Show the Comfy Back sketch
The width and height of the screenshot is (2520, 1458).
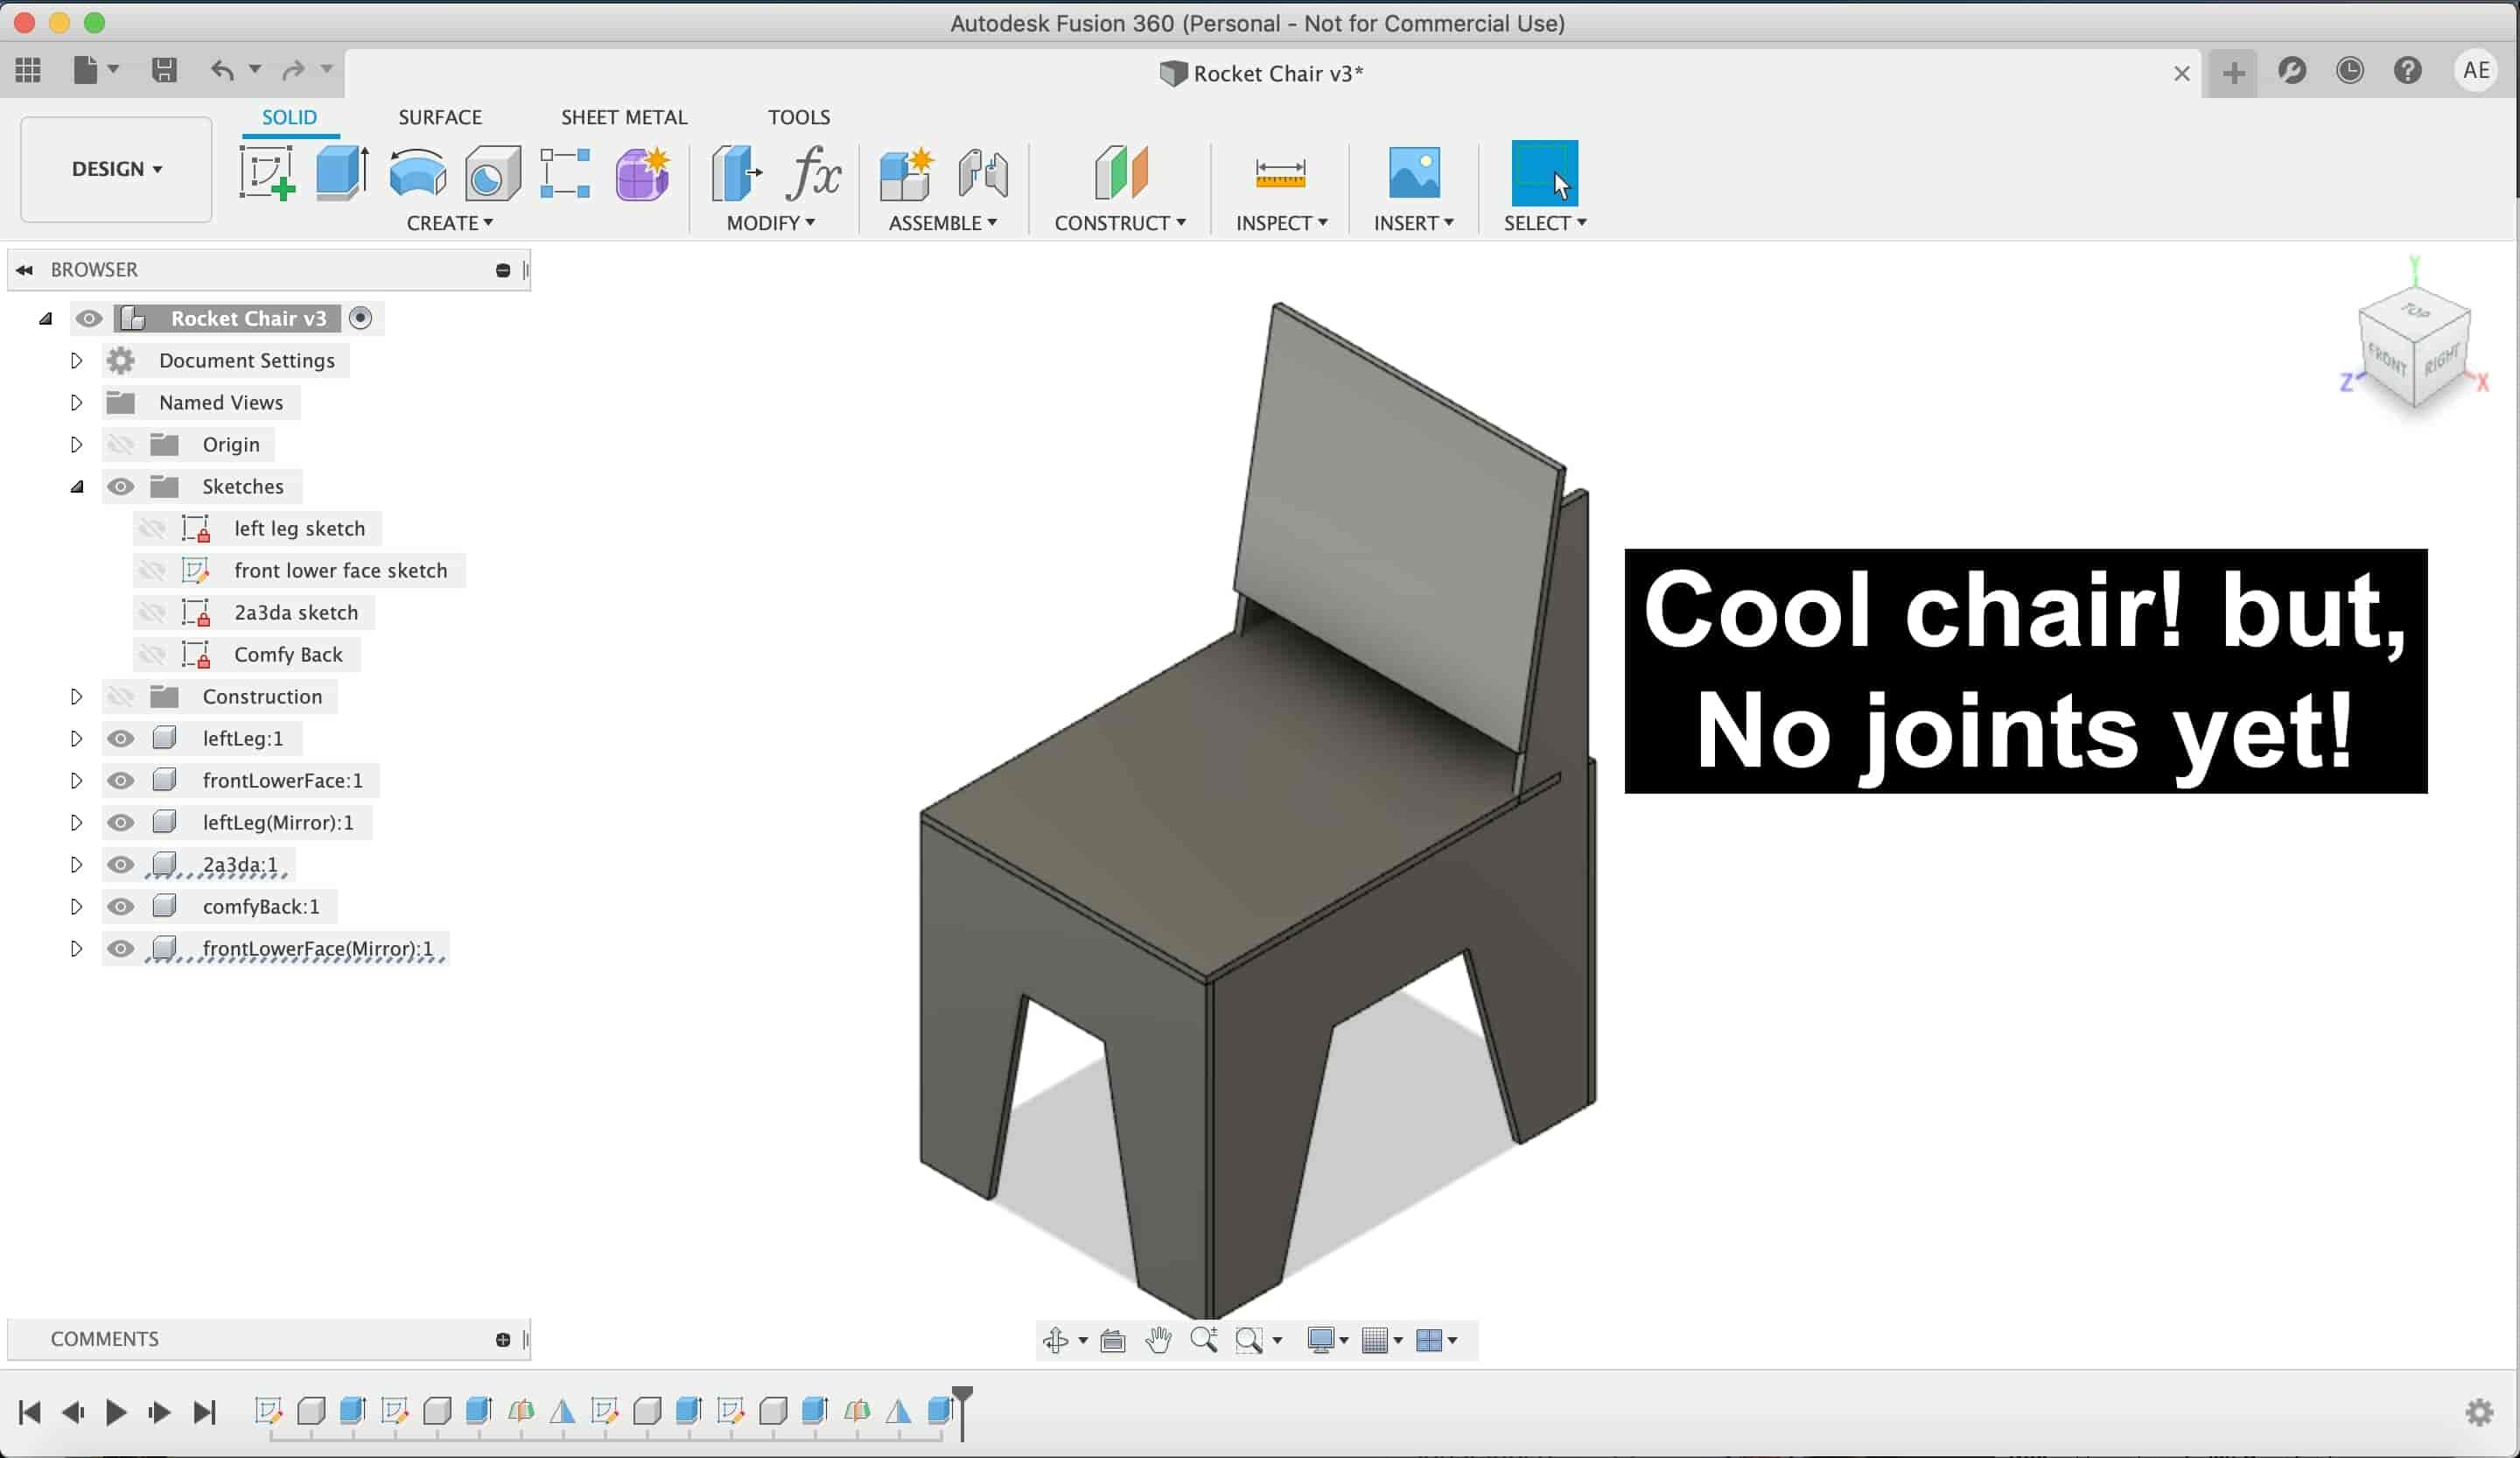tap(152, 654)
